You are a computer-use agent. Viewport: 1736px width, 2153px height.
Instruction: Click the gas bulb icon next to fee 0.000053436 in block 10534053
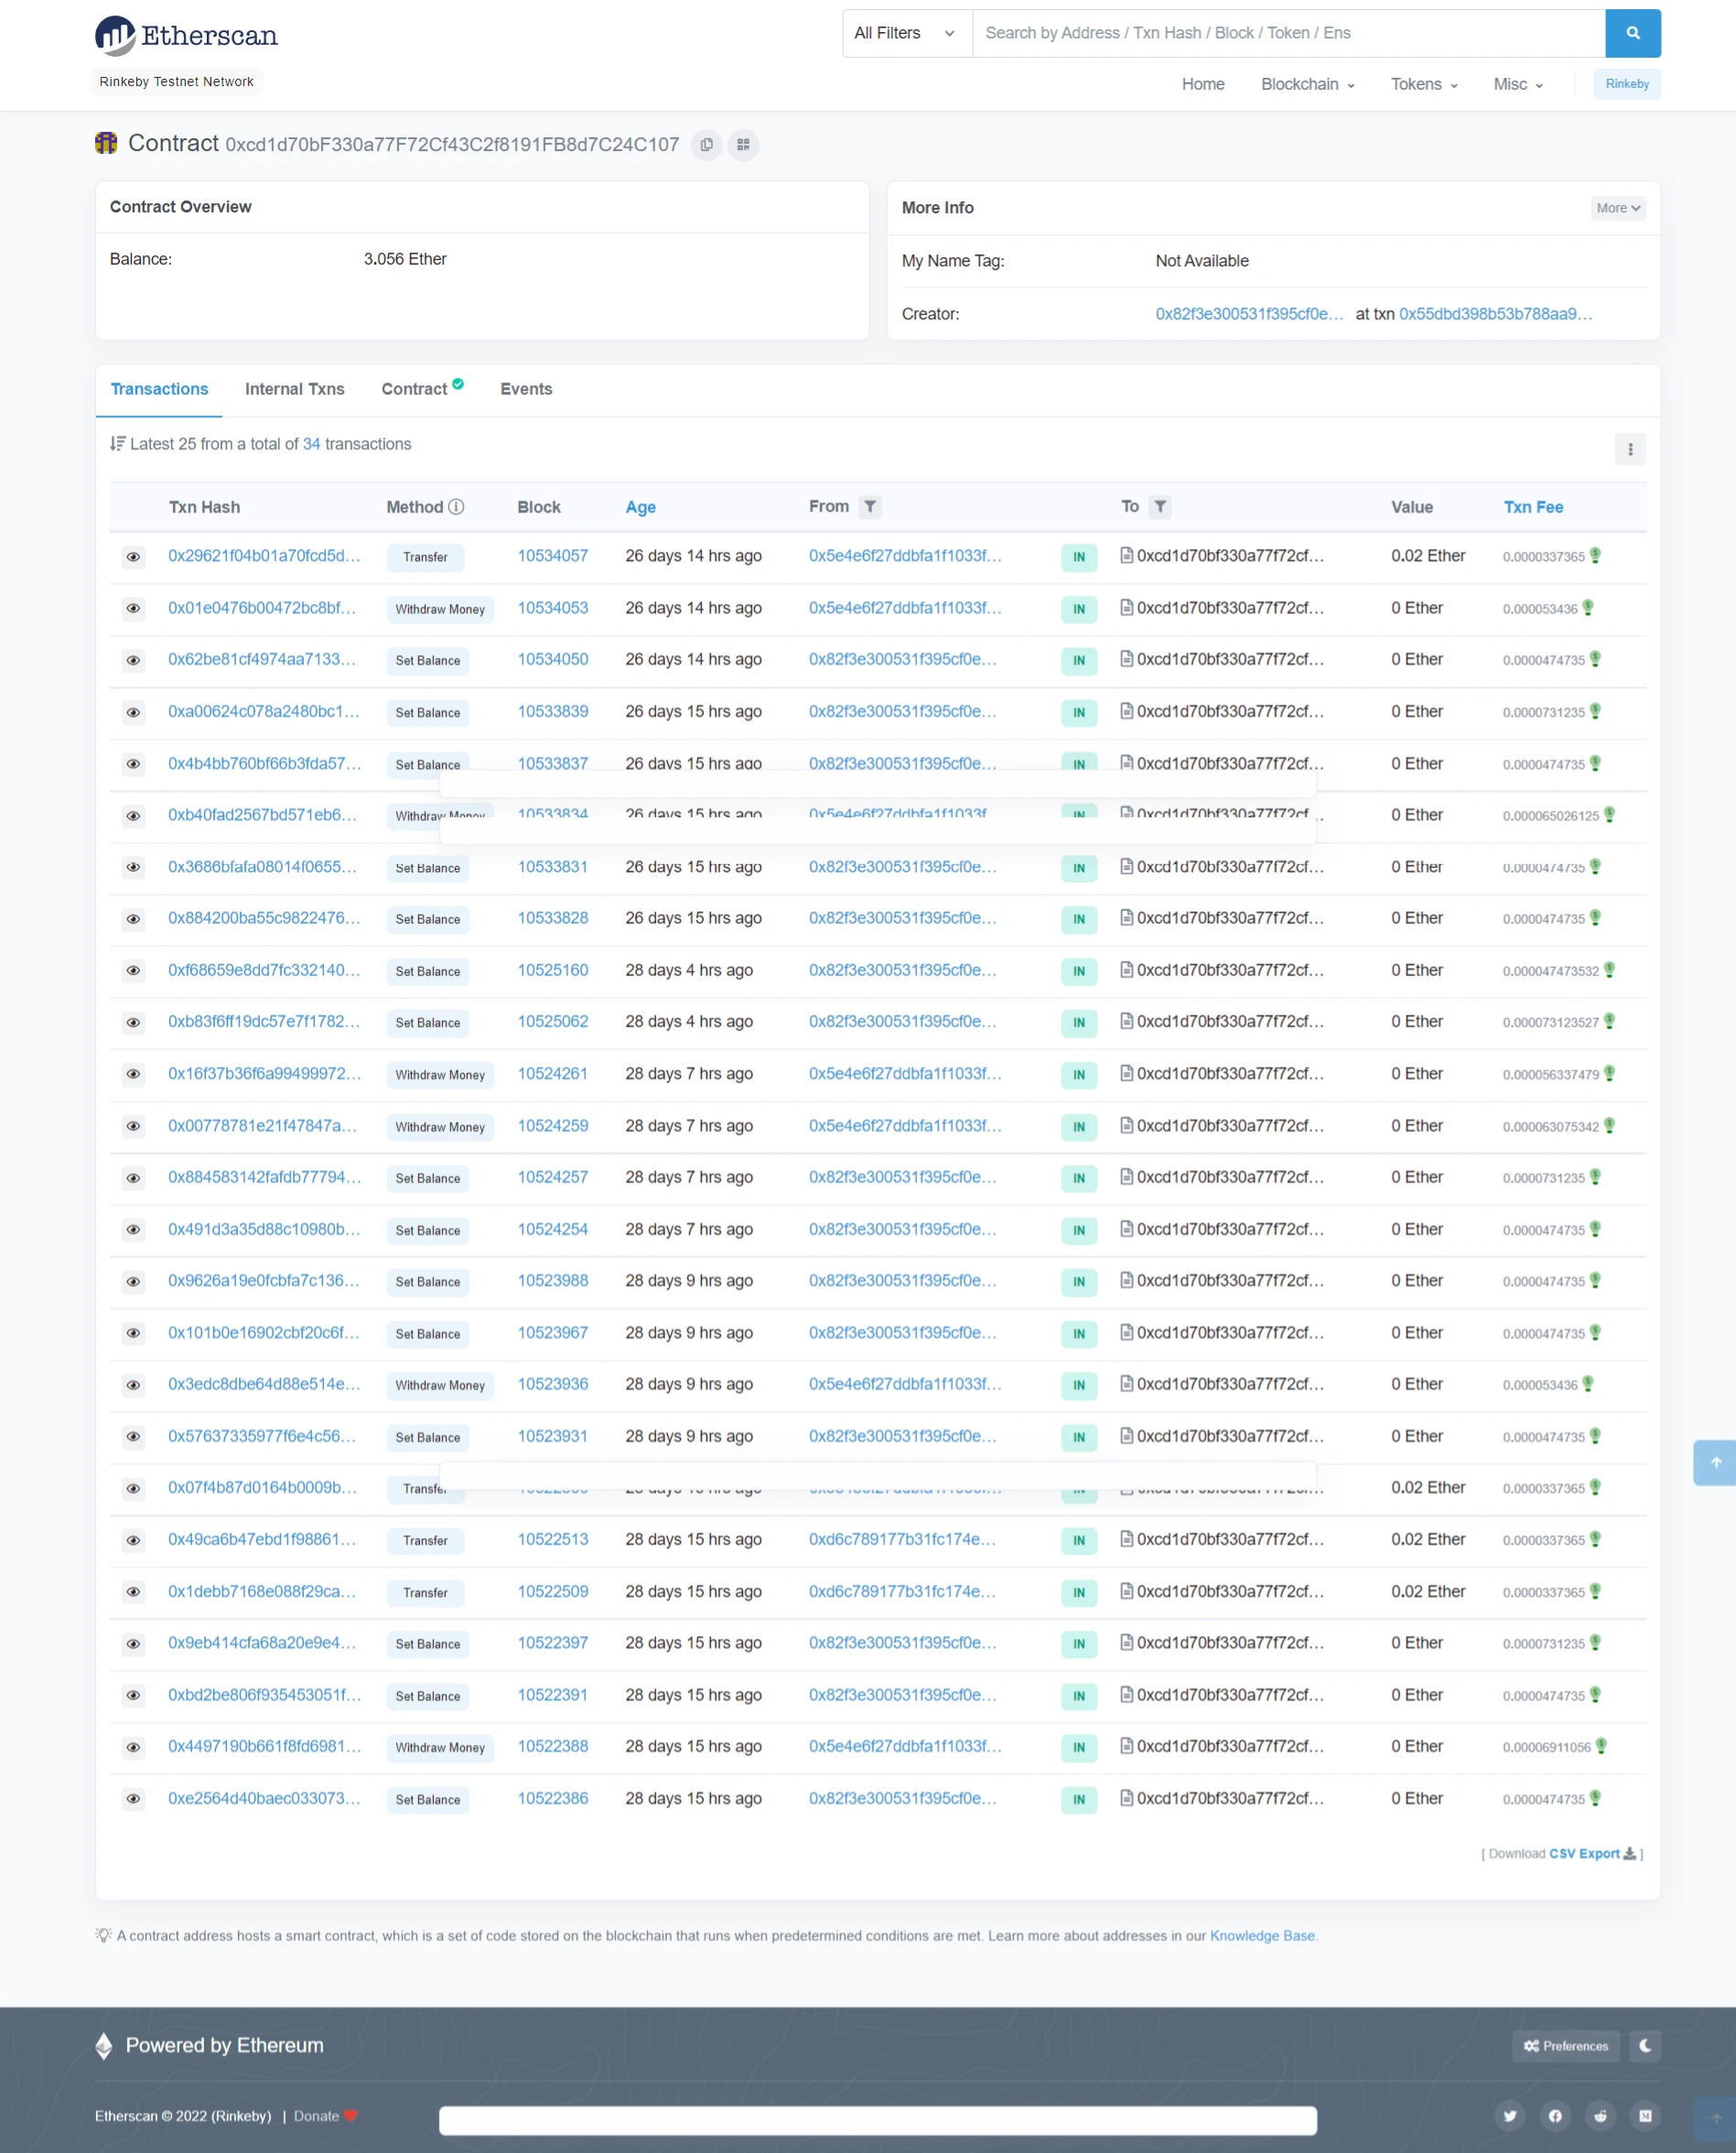click(x=1588, y=608)
